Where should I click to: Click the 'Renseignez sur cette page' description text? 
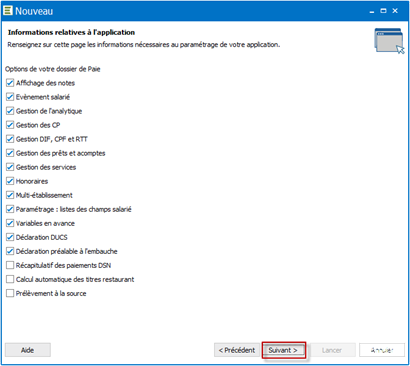[144, 45]
